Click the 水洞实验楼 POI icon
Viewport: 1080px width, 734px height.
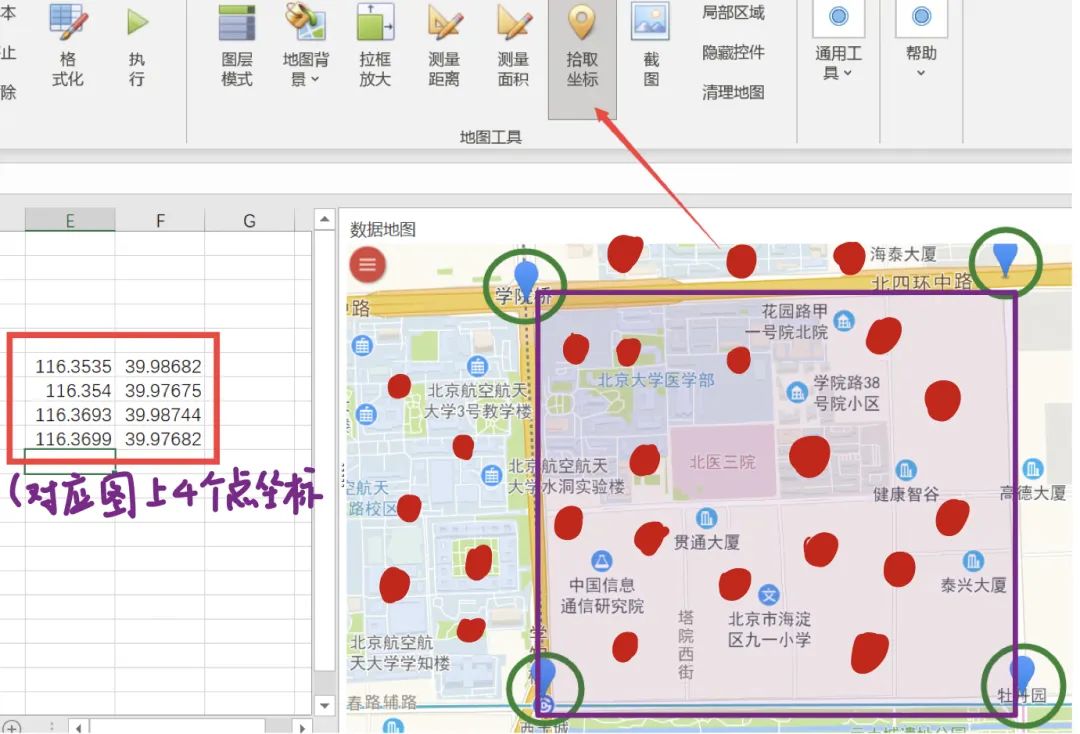(491, 475)
